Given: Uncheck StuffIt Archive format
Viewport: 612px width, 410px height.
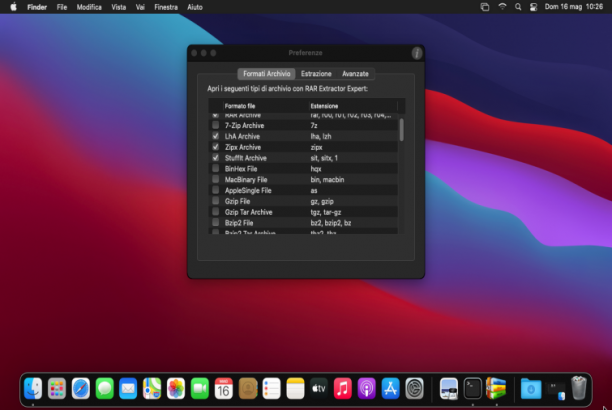Looking at the screenshot, I should point(215,158).
